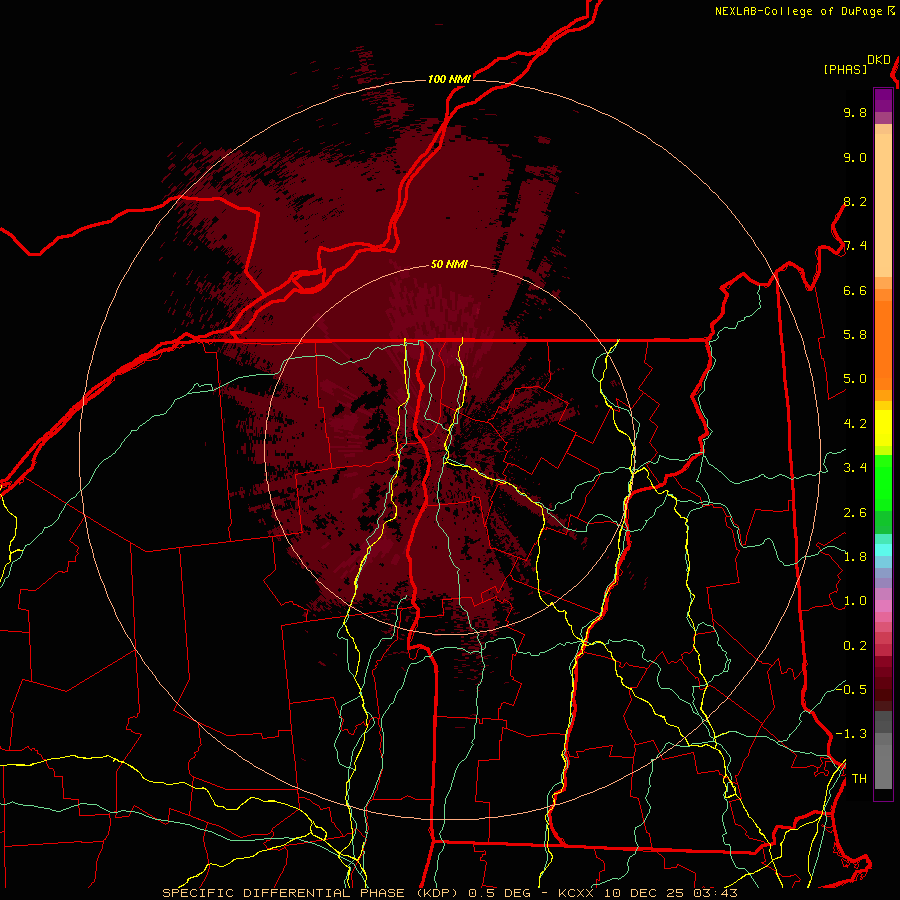Click the 7.4 legend value
This screenshot has width=900, height=900.
tap(855, 246)
